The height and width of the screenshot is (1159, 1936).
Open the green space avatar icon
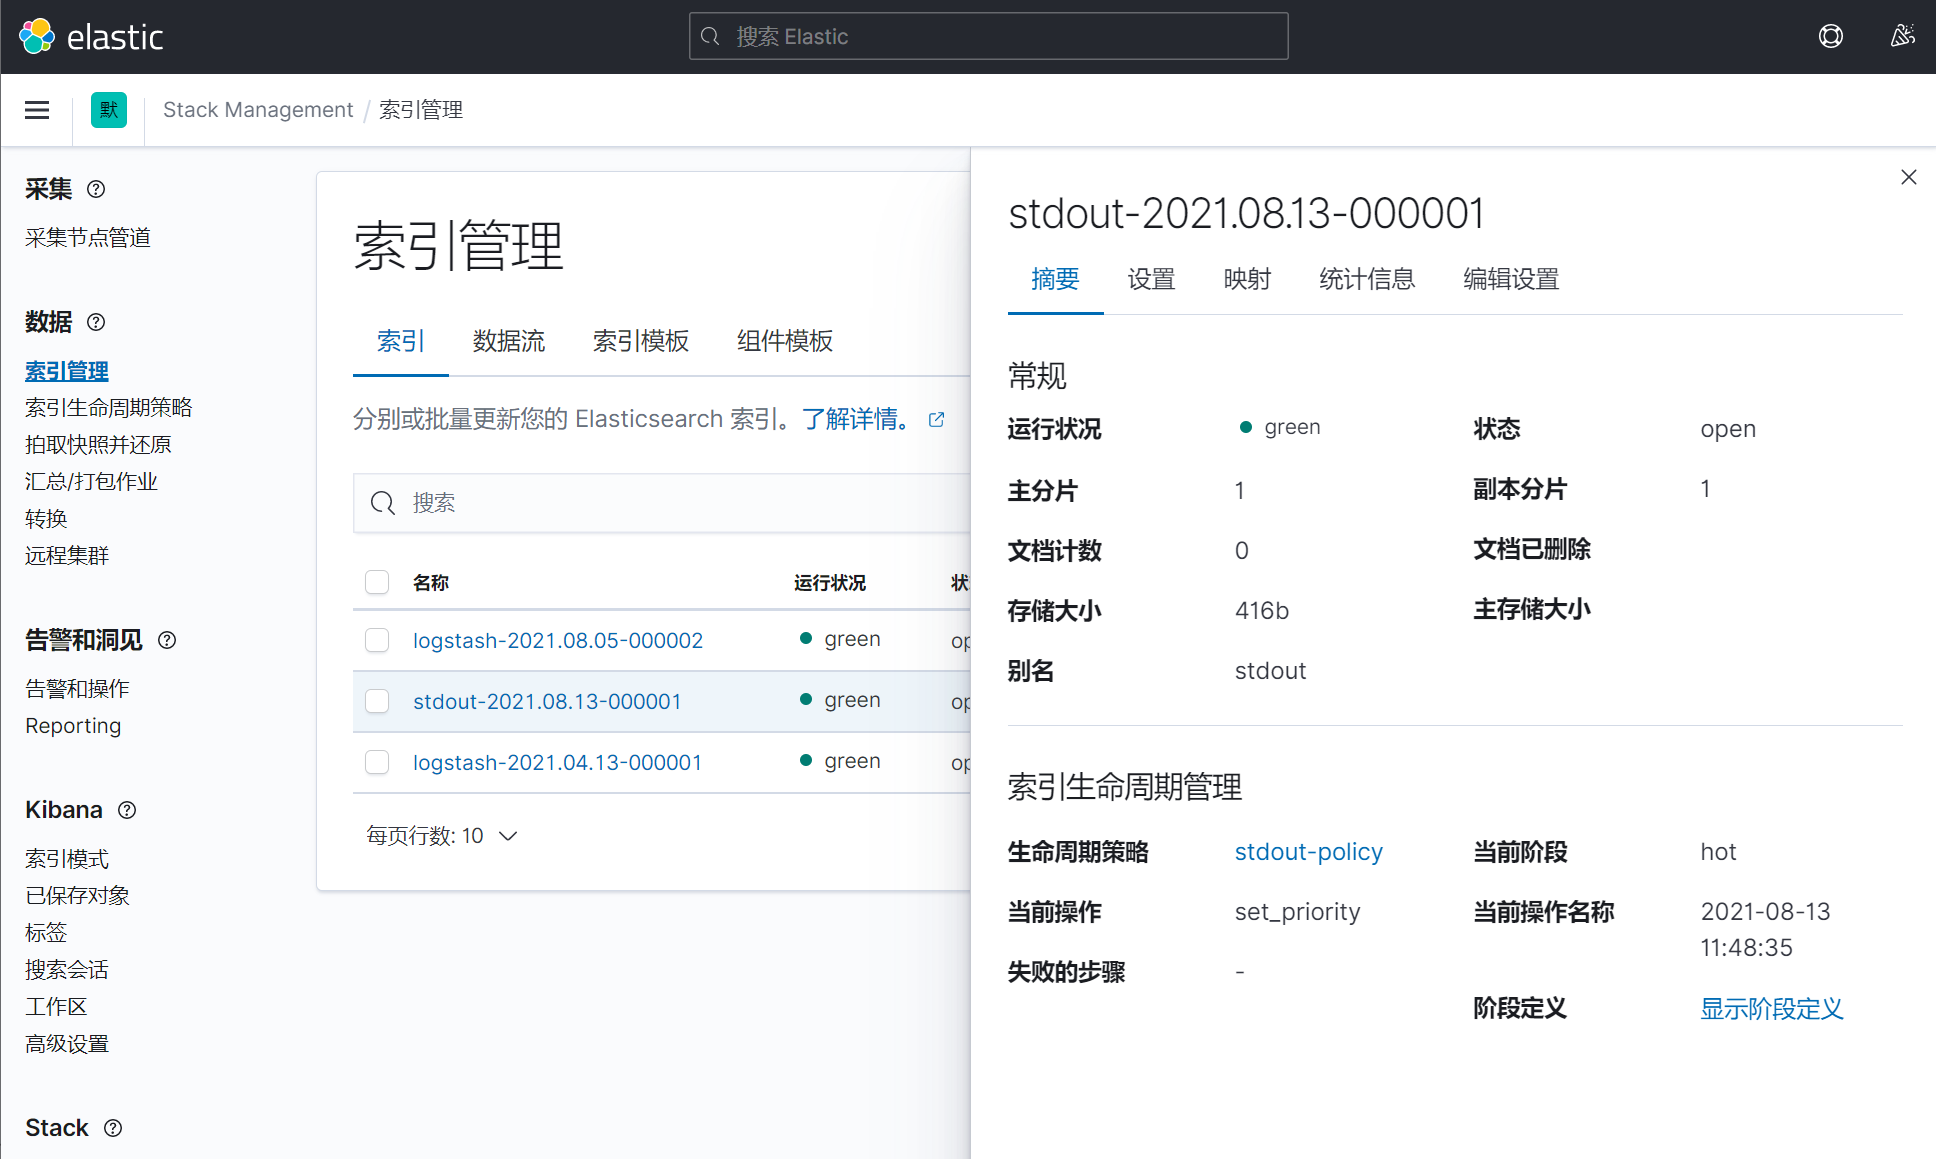(x=109, y=110)
